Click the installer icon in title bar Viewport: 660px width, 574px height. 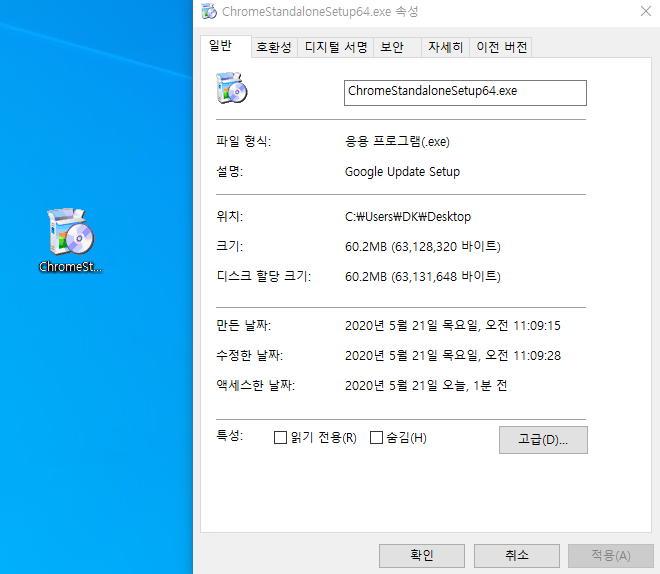(209, 11)
